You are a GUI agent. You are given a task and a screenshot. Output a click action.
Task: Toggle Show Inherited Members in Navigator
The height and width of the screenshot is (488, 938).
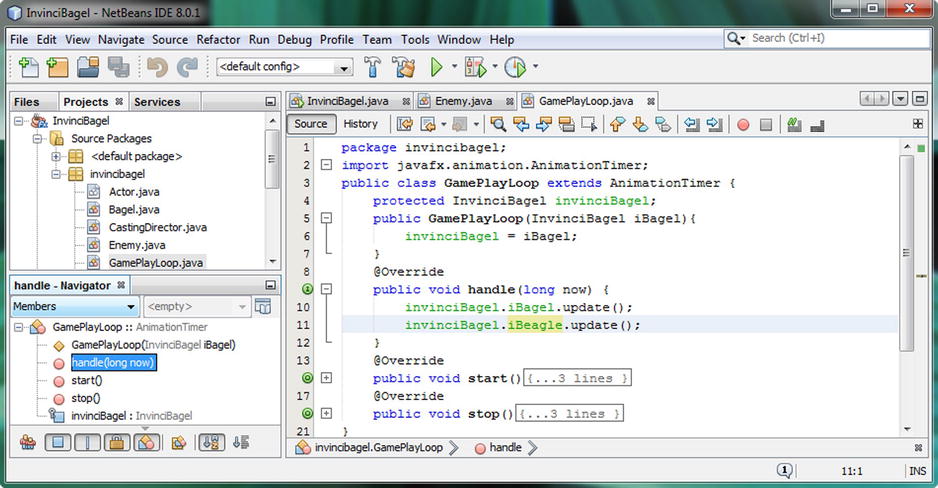coord(28,443)
